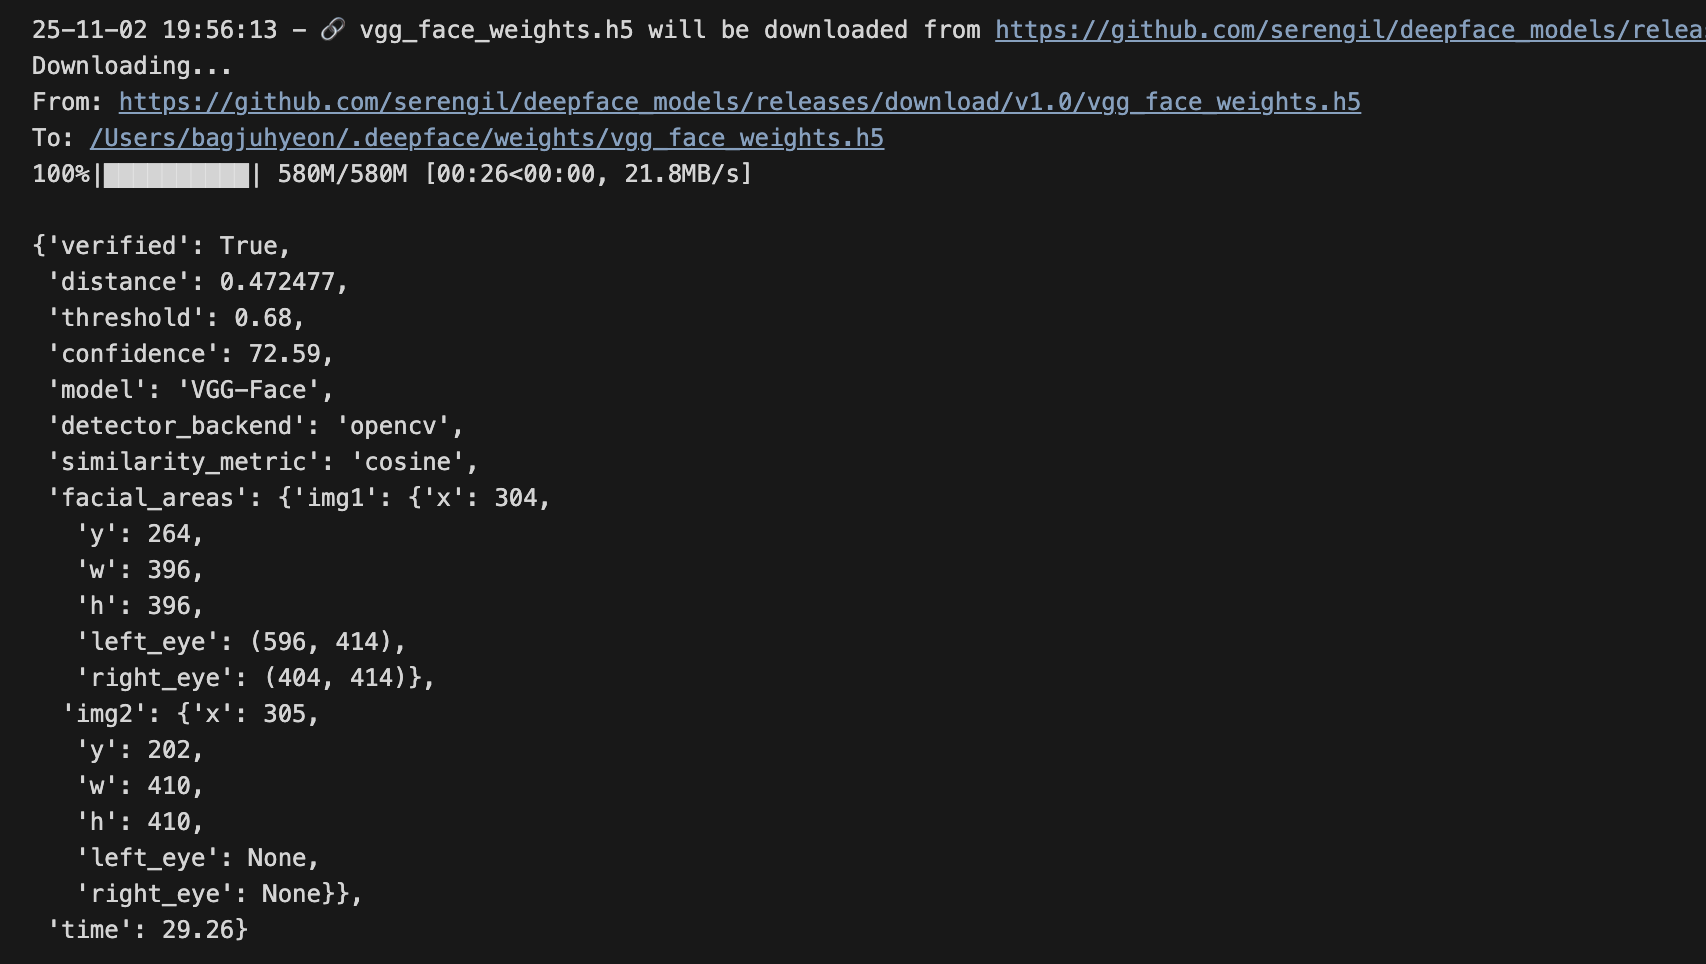Click the 580M/580M download size text
1706x964 pixels.
pos(342,174)
